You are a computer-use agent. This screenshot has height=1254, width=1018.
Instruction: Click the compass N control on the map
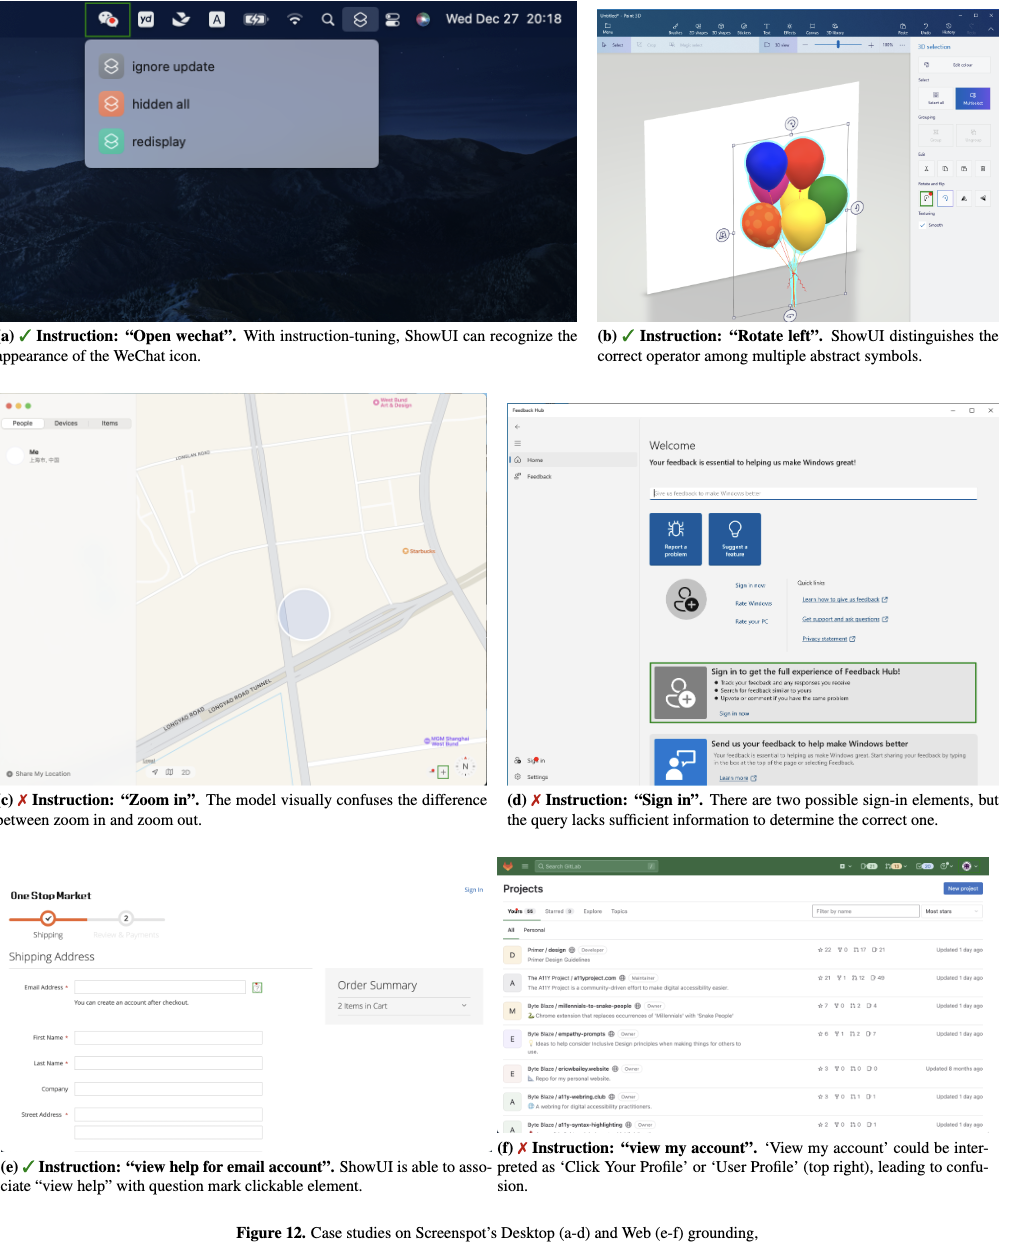[x=465, y=767]
